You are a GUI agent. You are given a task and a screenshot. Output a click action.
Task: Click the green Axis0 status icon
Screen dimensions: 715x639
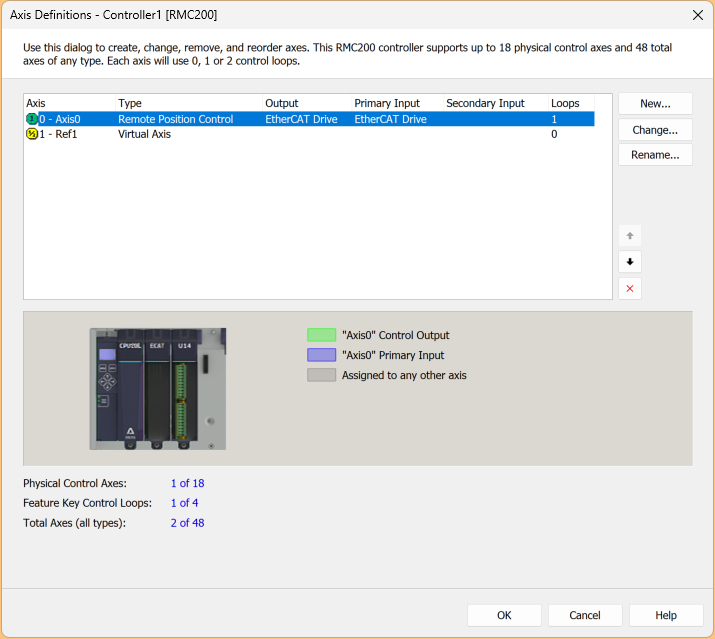[x=31, y=119]
